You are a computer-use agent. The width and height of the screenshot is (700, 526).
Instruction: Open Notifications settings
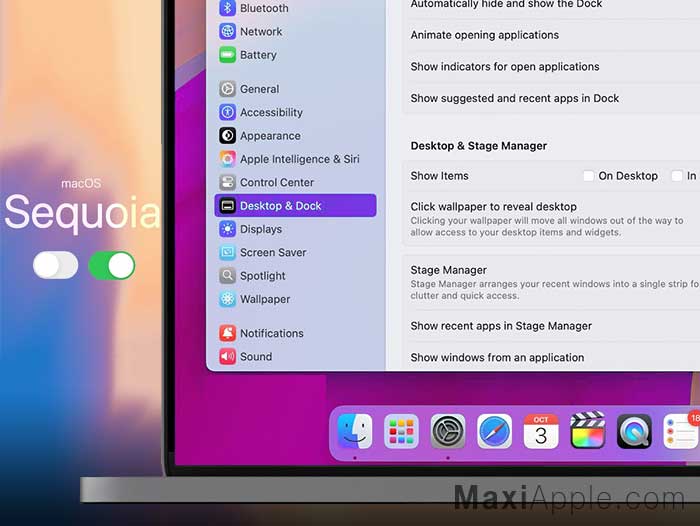point(296,333)
